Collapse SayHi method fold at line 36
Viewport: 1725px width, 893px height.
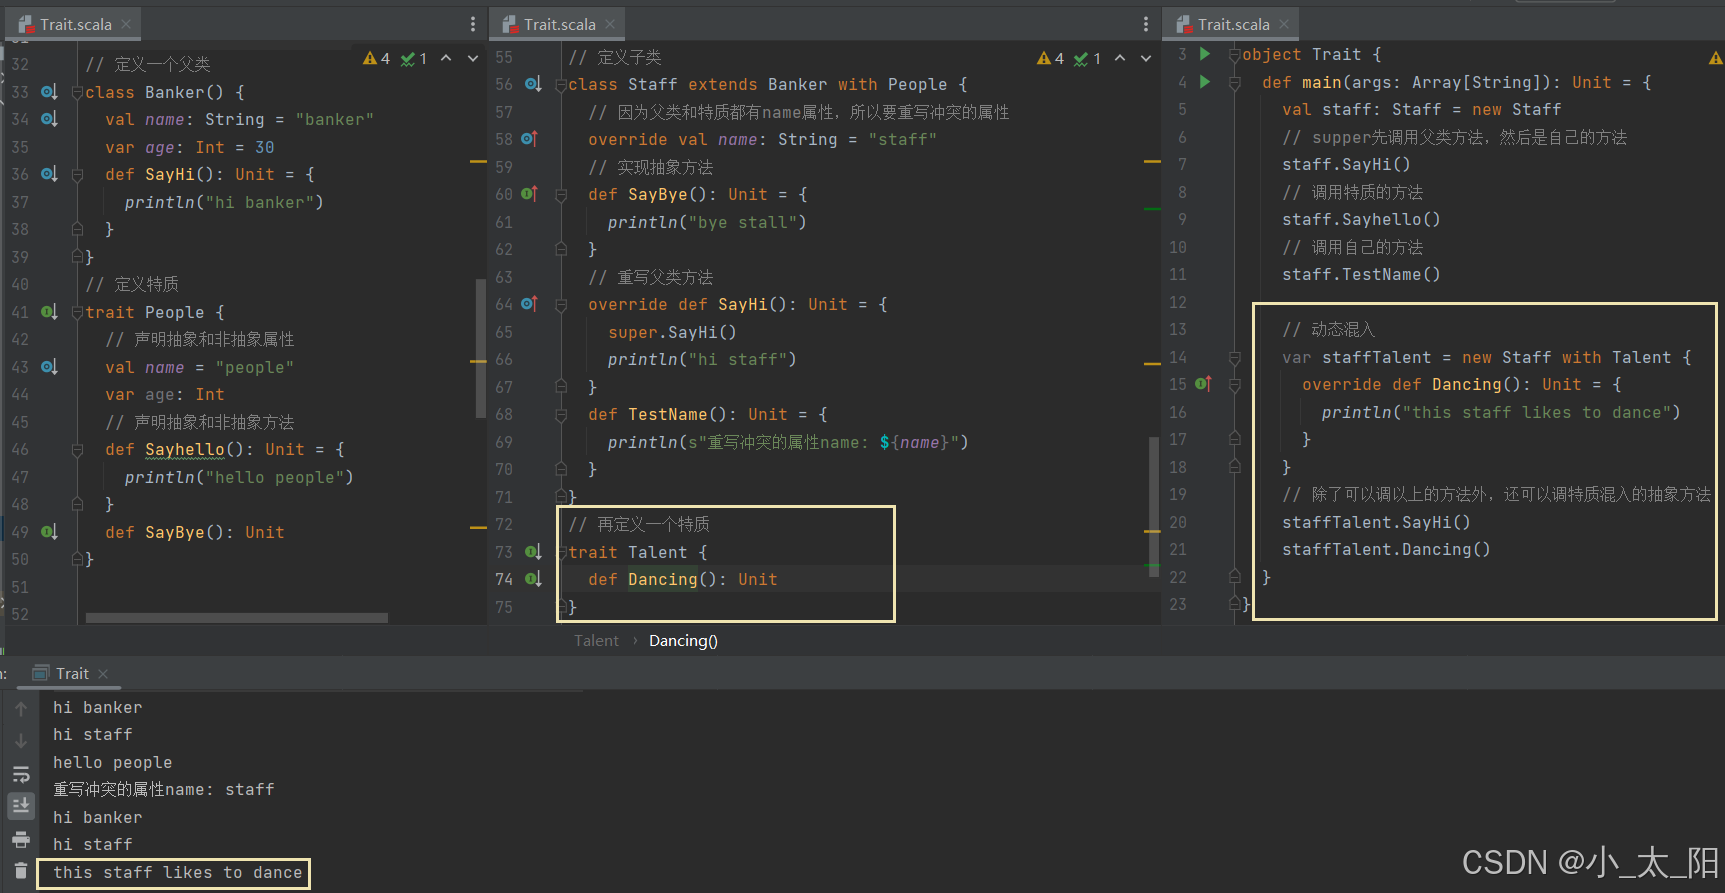point(77,174)
